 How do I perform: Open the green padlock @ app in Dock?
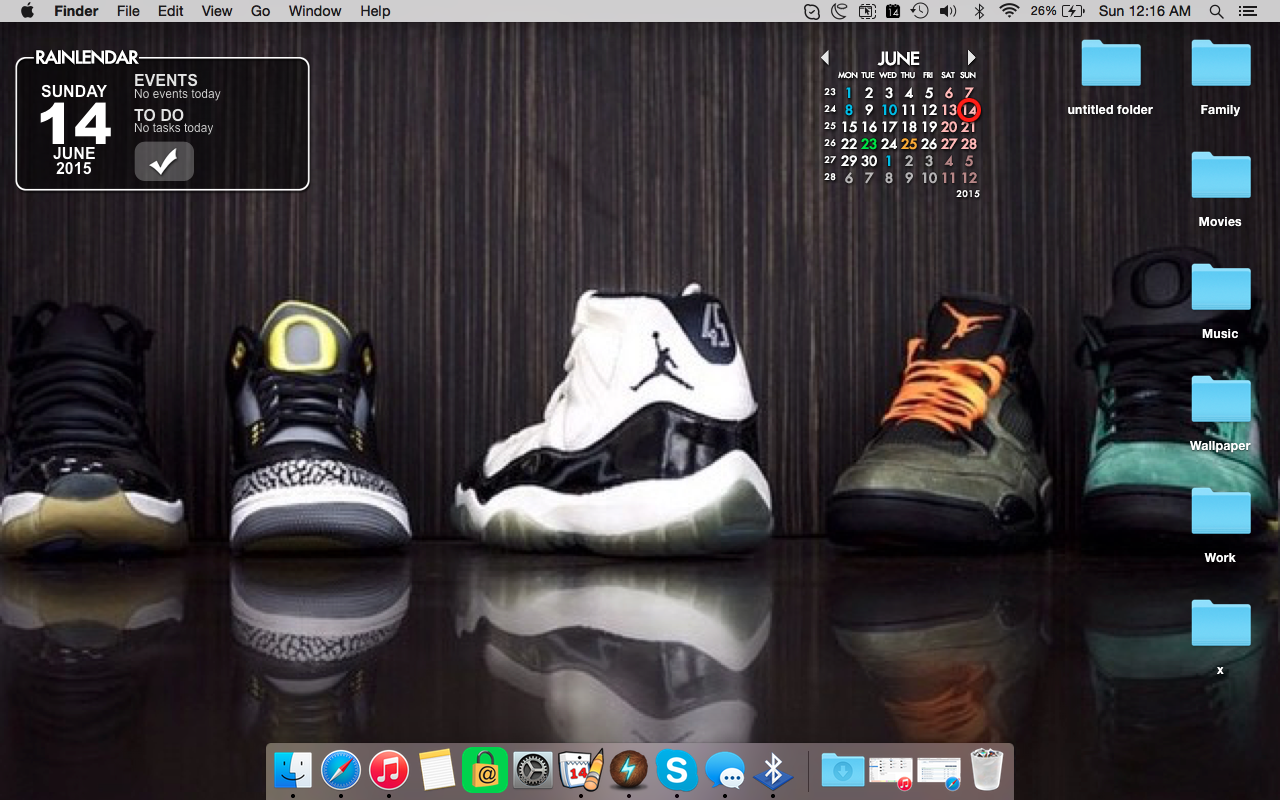(485, 770)
